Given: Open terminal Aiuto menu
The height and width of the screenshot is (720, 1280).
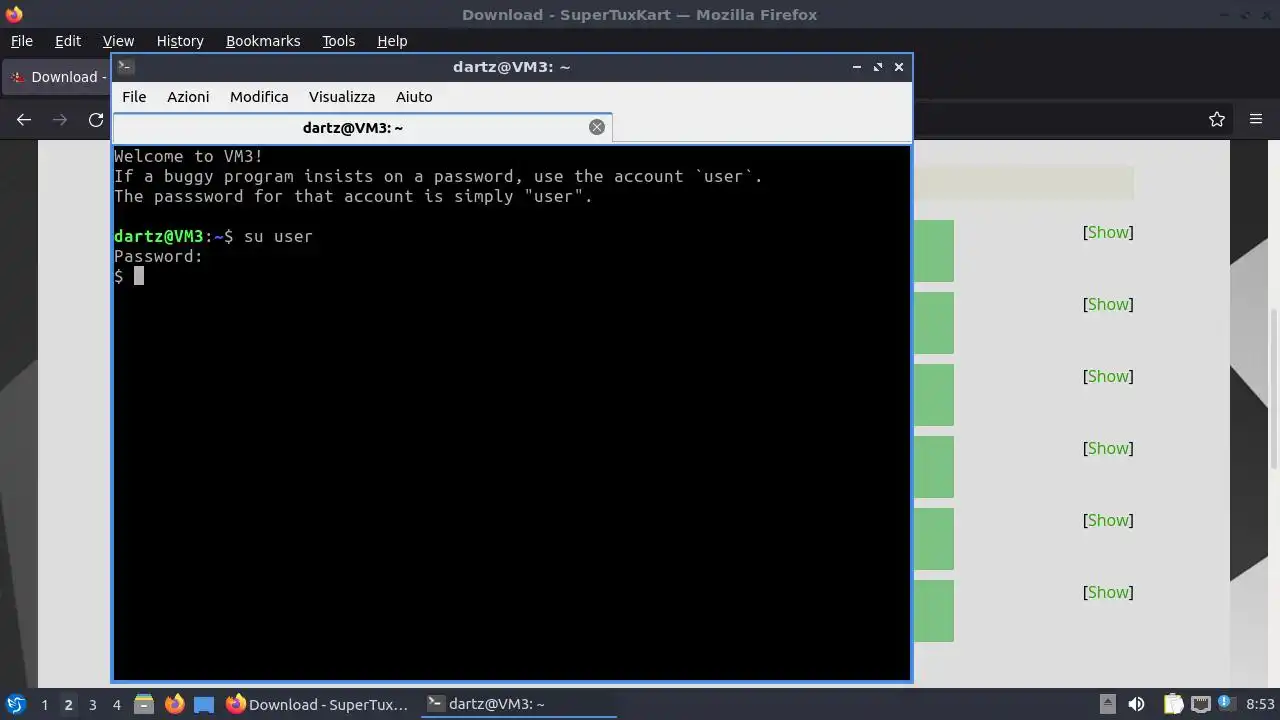Looking at the screenshot, I should pos(414,97).
